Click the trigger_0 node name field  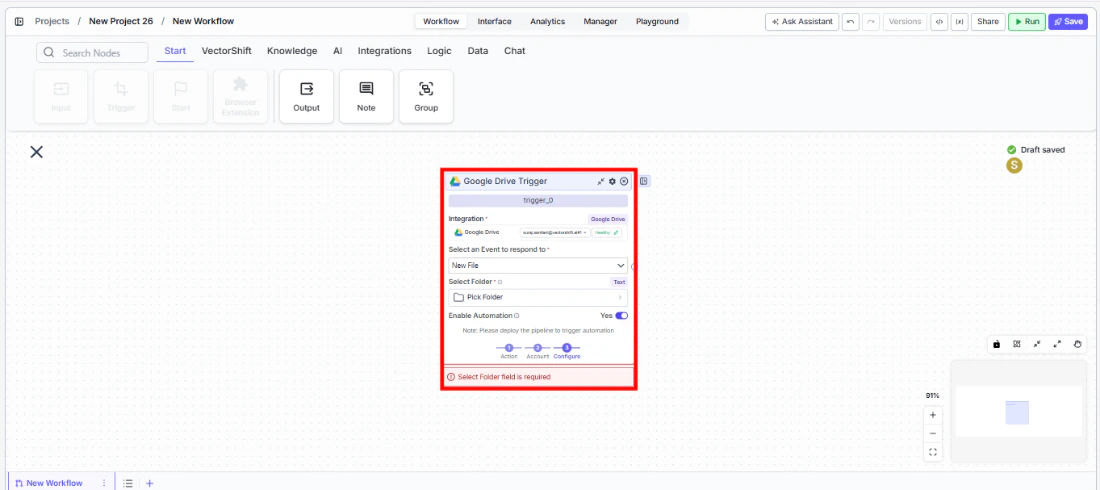[x=538, y=201]
